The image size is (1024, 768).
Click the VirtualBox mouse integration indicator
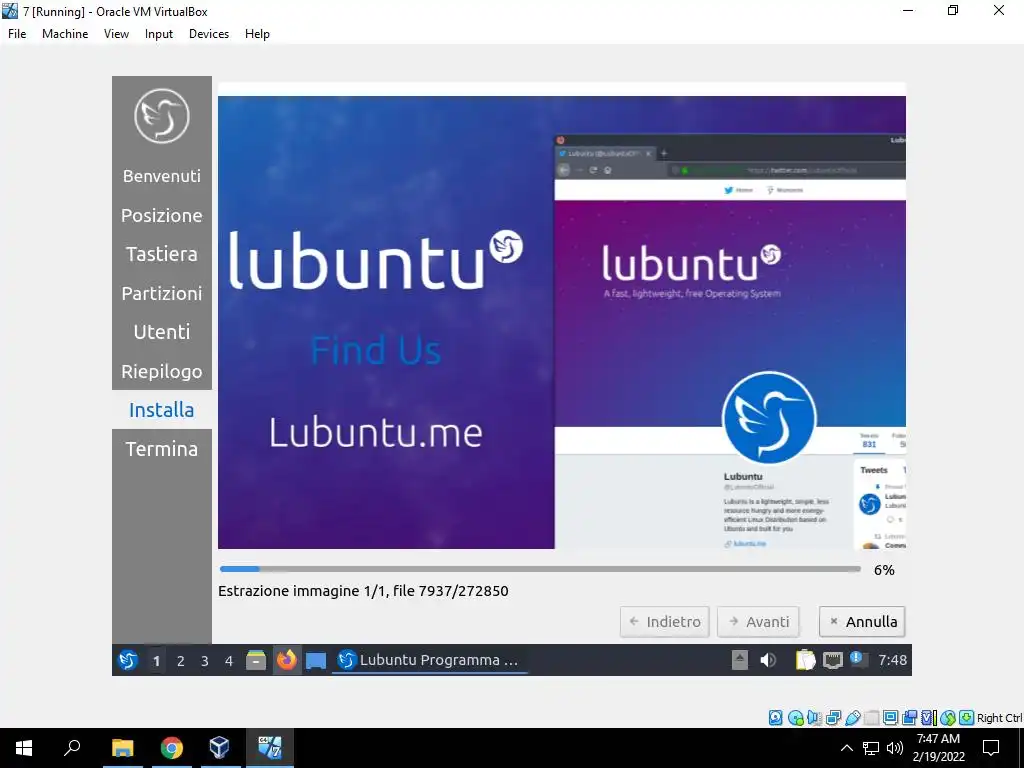point(948,718)
